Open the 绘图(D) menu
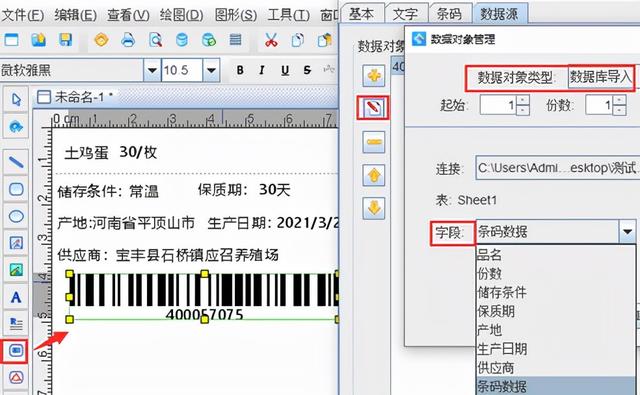The height and width of the screenshot is (395, 640). (x=181, y=15)
